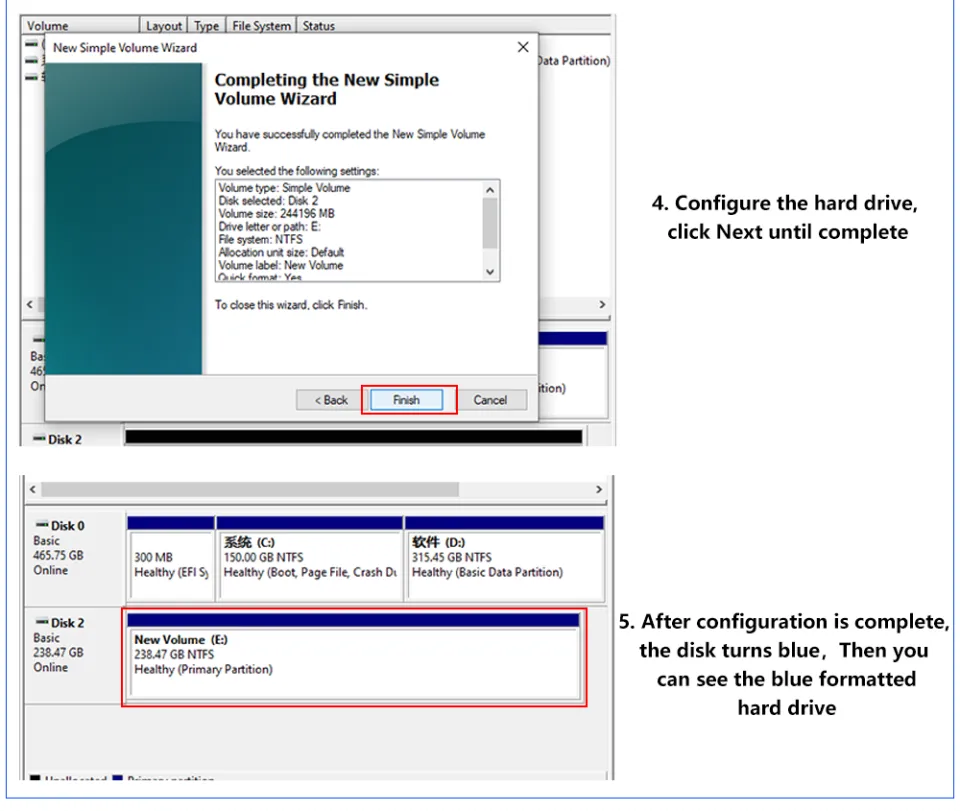Select the 系统 (C:) partition block
The height and width of the screenshot is (811, 960).
coord(310,565)
